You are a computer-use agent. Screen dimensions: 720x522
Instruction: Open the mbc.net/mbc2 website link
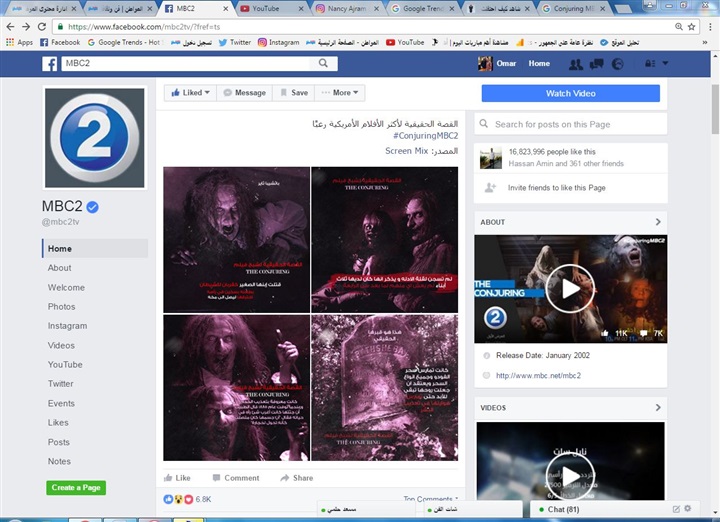click(x=538, y=376)
